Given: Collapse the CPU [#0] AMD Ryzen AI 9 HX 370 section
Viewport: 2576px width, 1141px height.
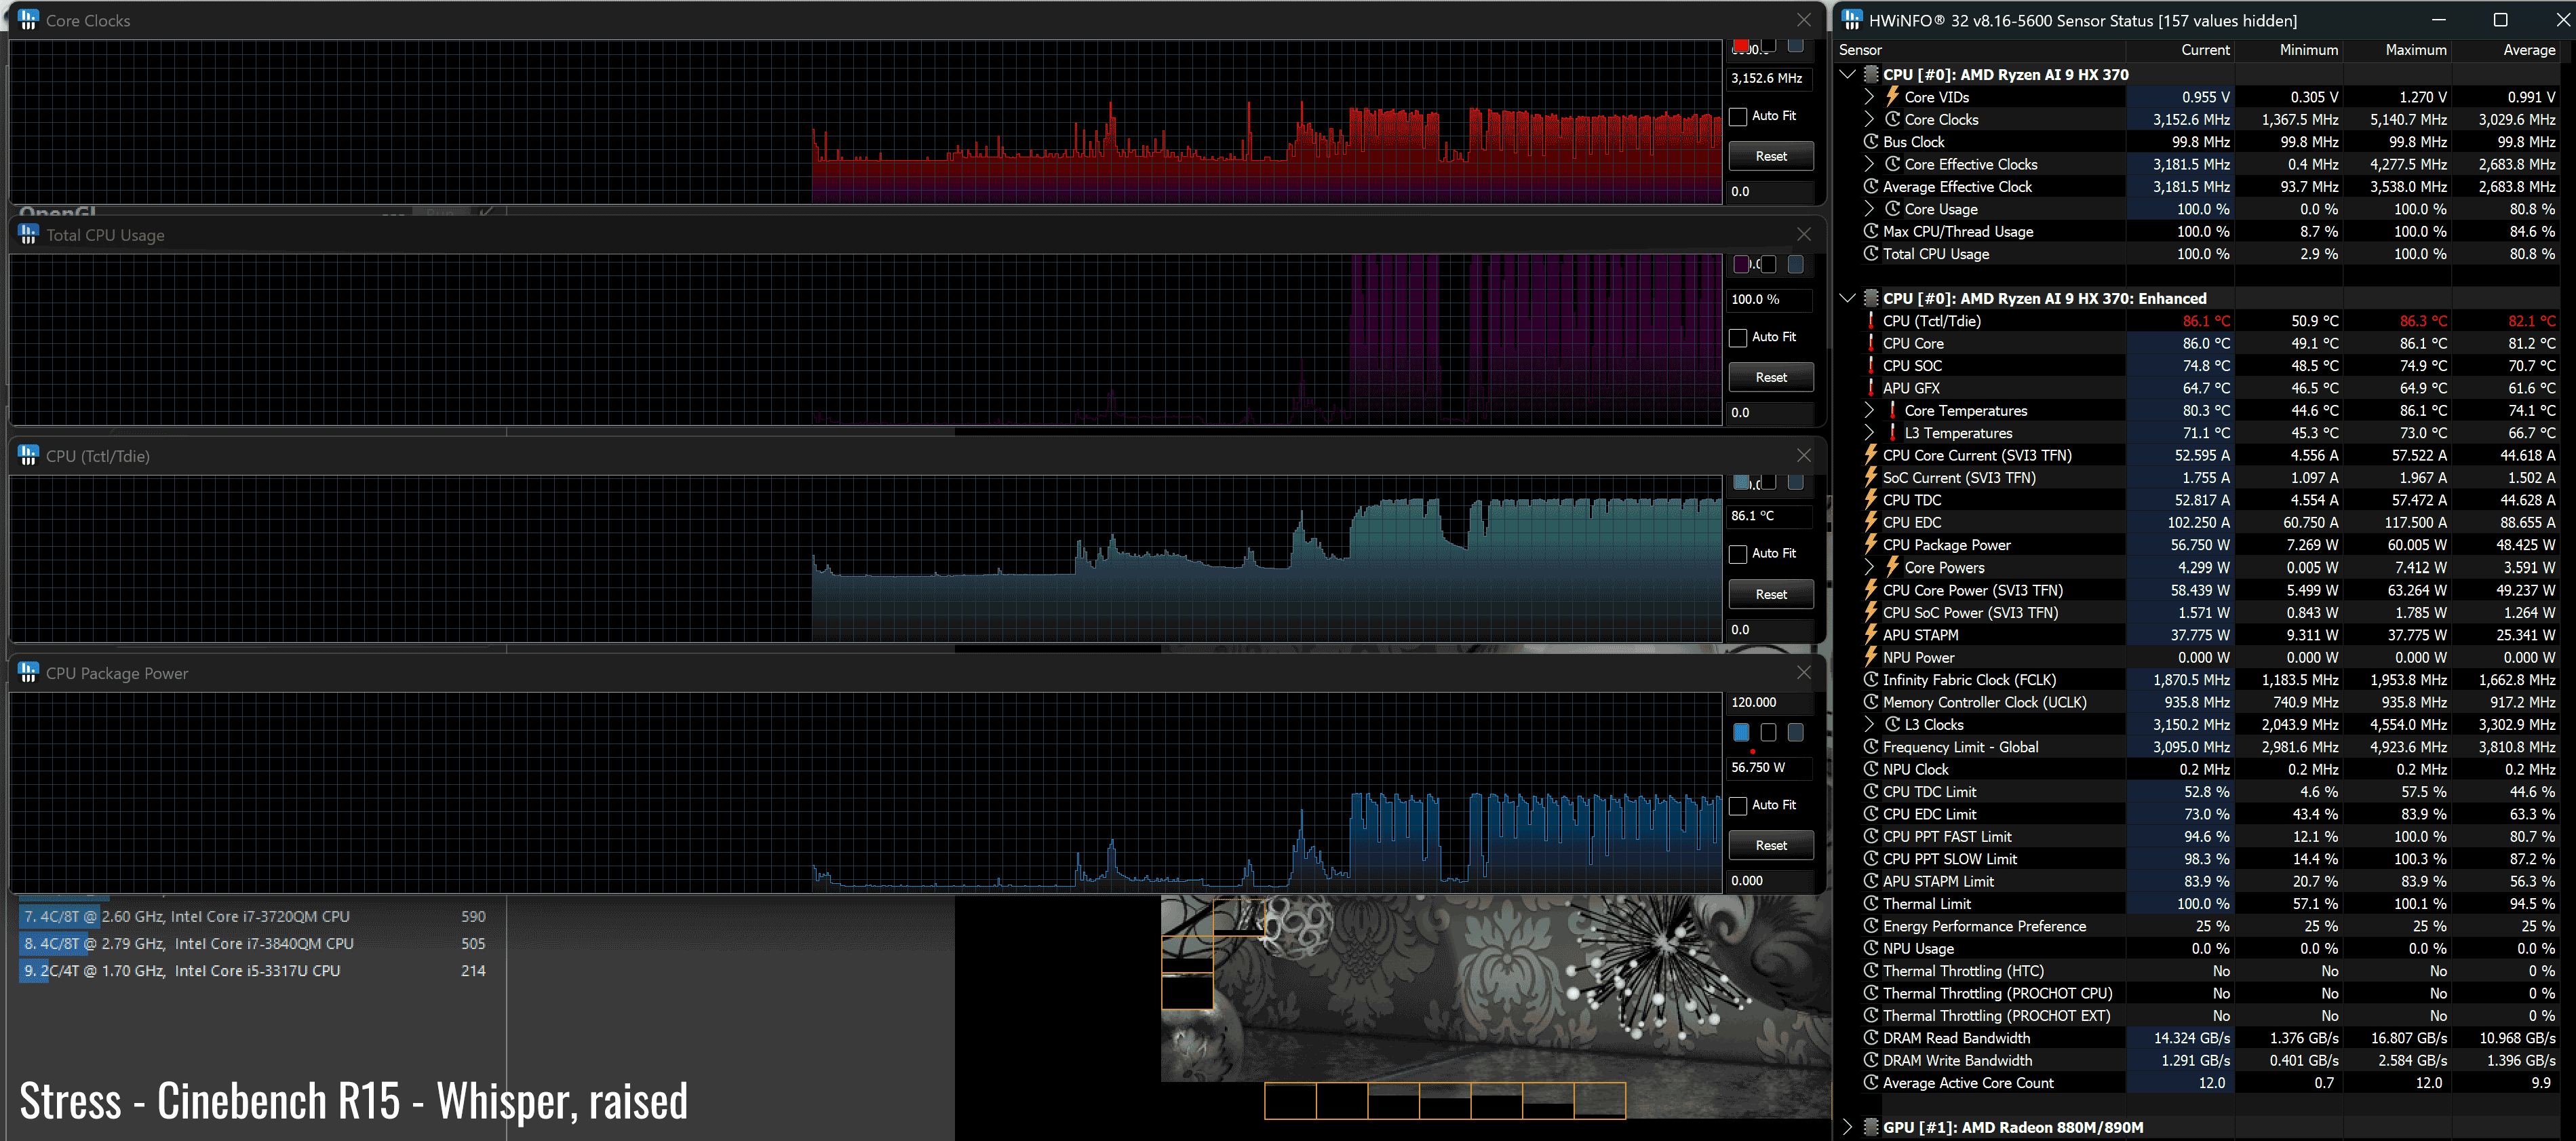Looking at the screenshot, I should (x=1847, y=74).
